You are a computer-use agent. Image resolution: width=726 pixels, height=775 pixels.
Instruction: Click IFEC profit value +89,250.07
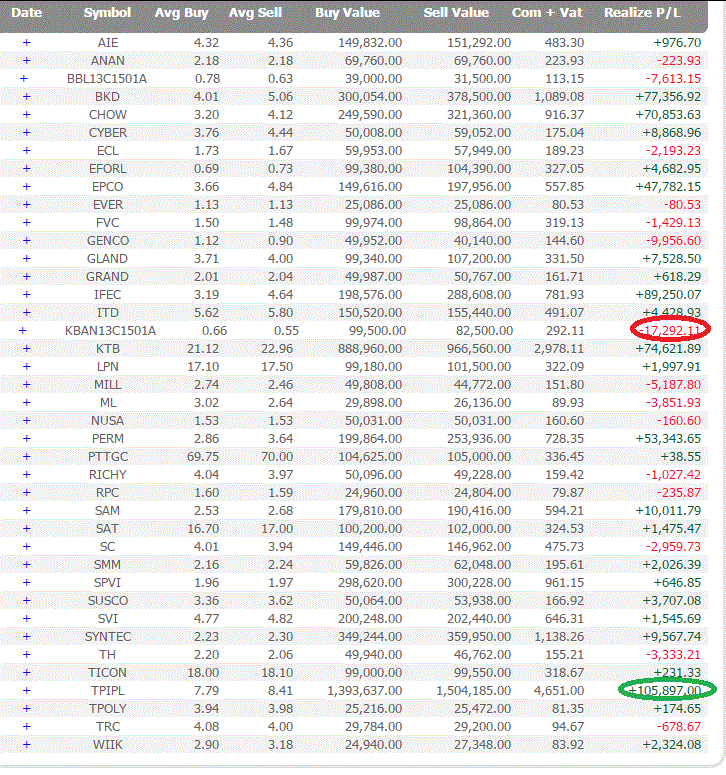click(668, 295)
